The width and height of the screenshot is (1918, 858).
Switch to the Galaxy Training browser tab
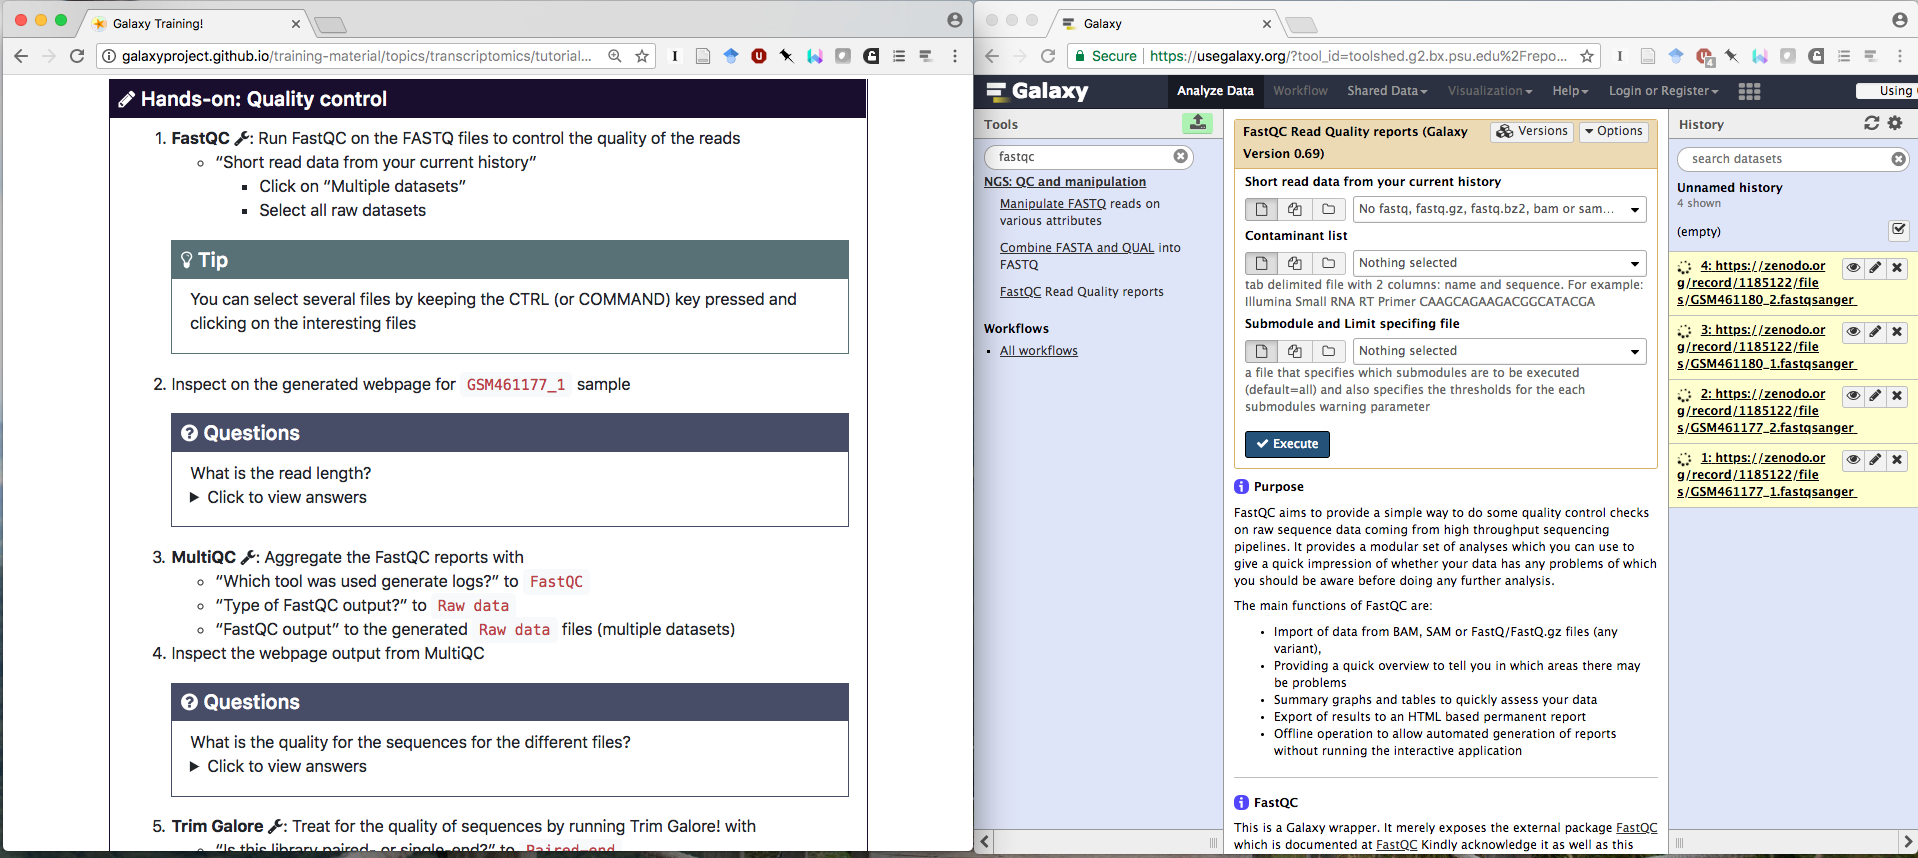pyautogui.click(x=195, y=23)
